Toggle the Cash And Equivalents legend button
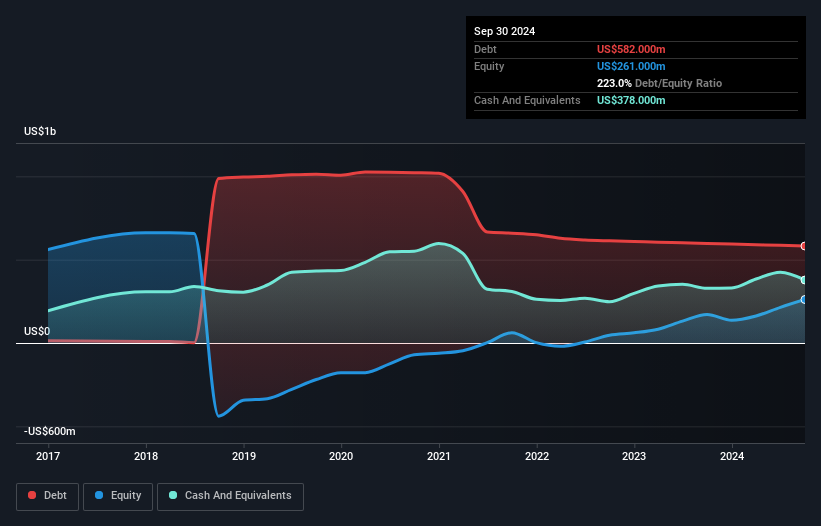Viewport: 821px width, 526px height. tap(230, 496)
